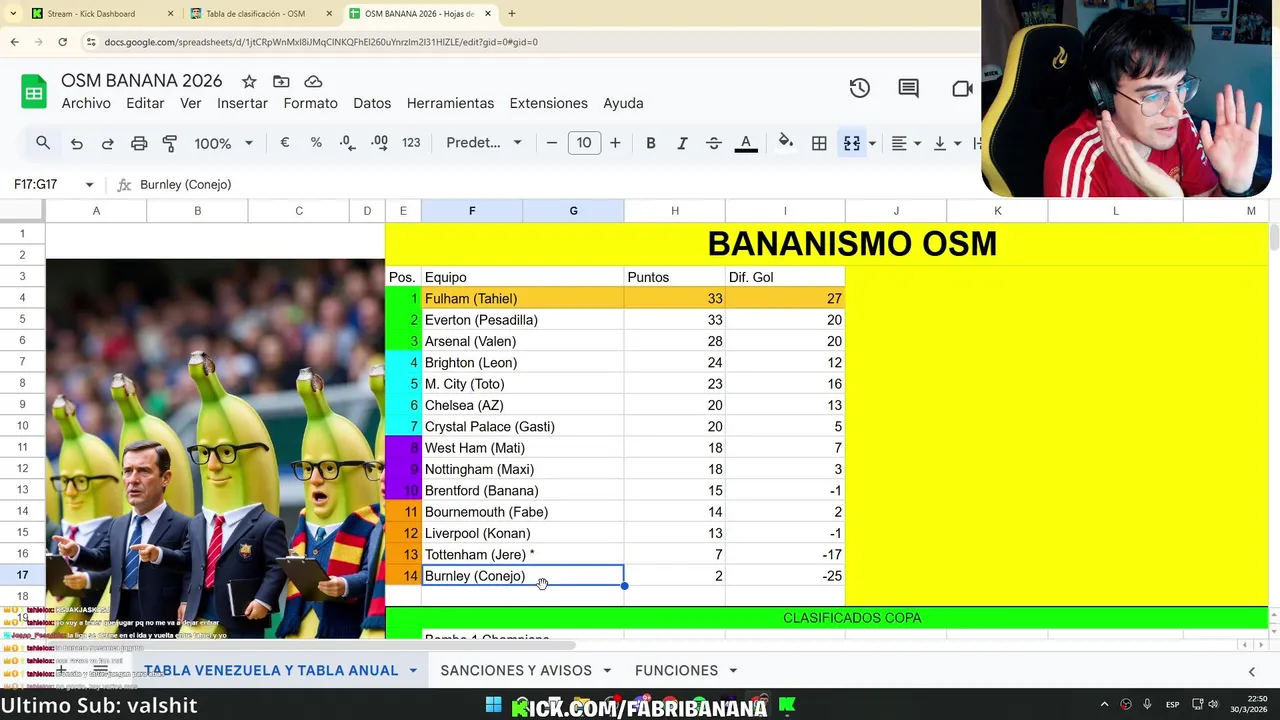Select column H header
The image size is (1280, 720).
[675, 210]
